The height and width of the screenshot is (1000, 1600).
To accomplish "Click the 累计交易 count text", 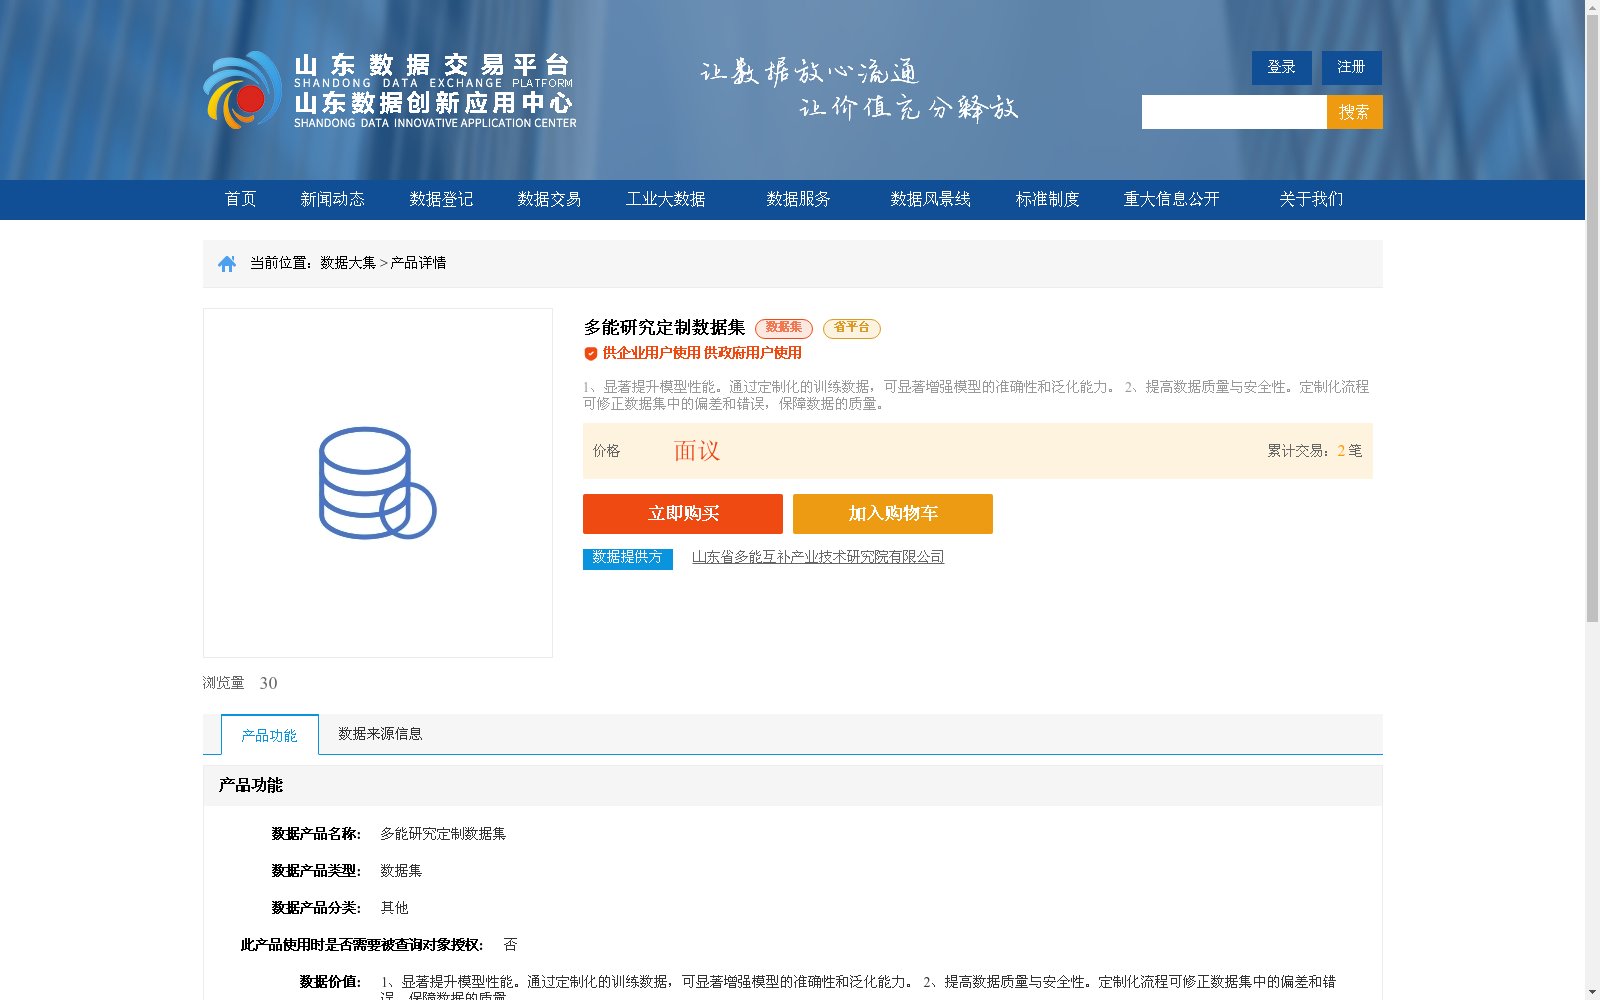I will point(1315,451).
